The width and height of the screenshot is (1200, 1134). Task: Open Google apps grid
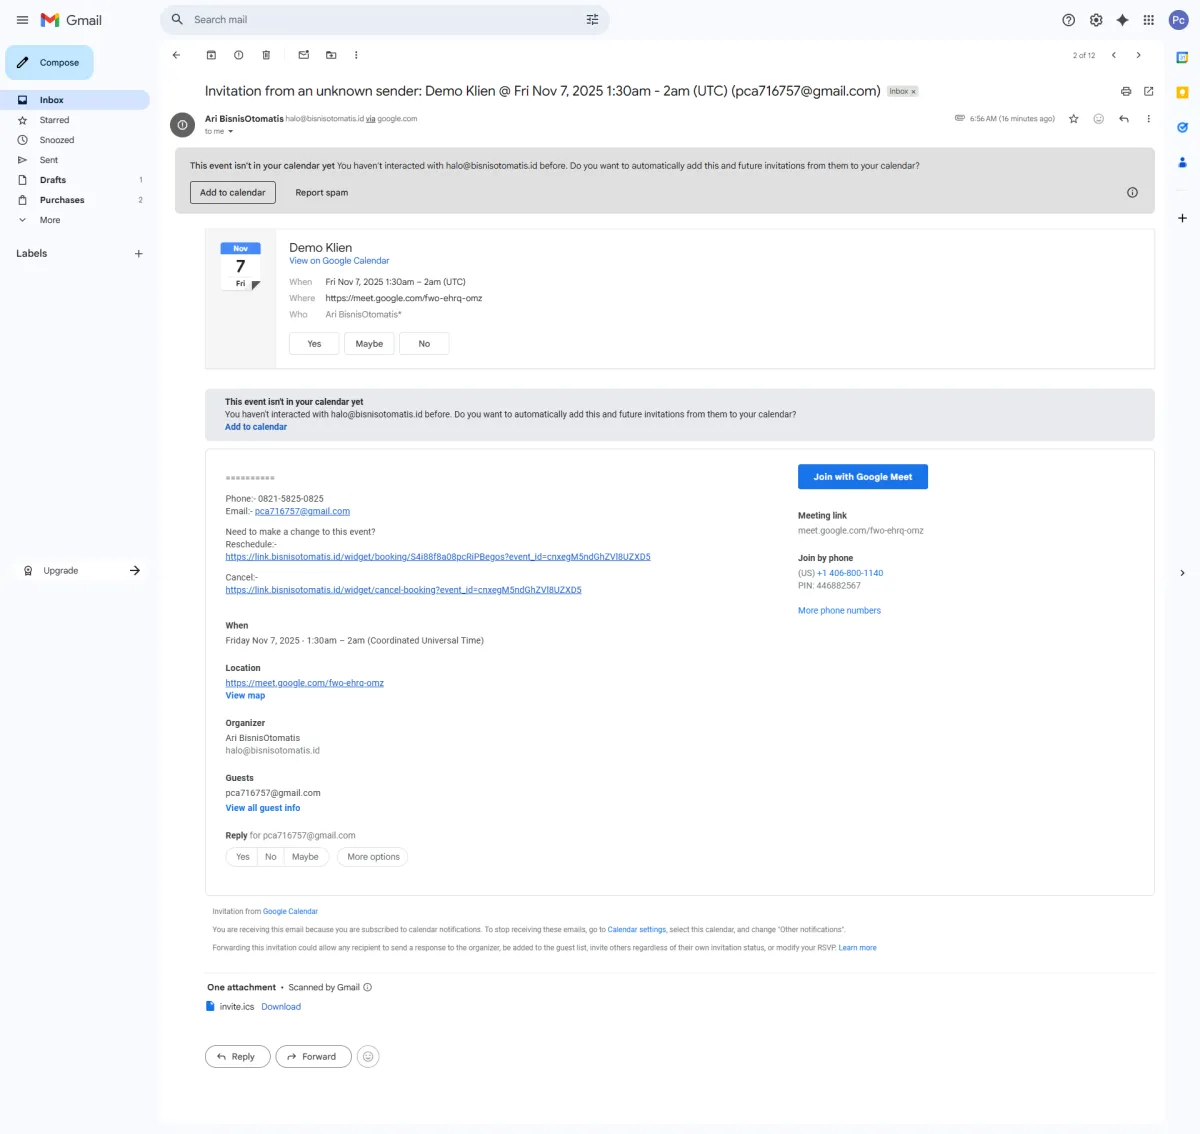[x=1149, y=20]
